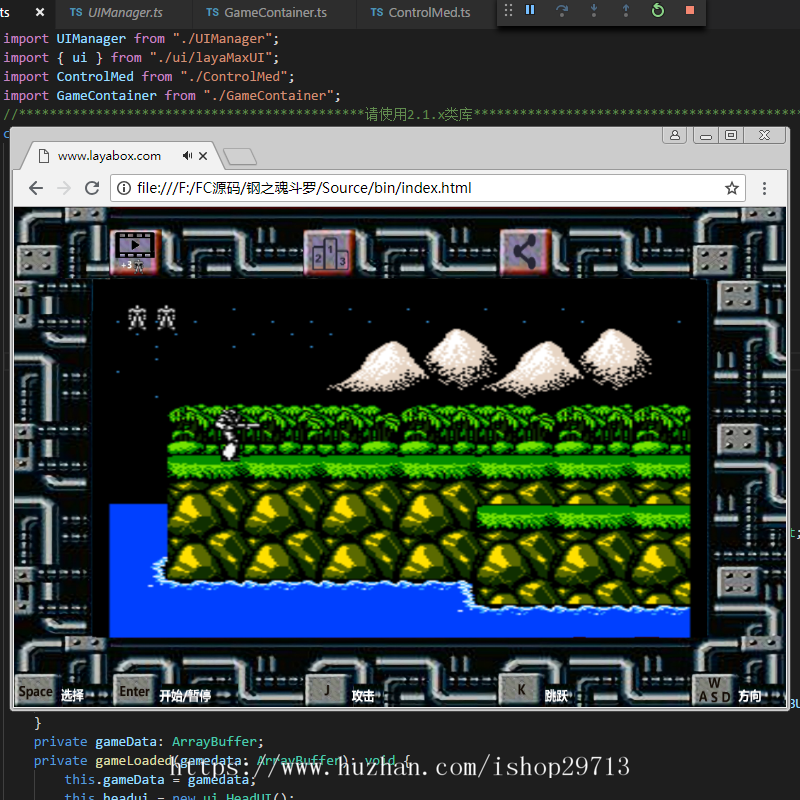Click the address bar showing index.html
Viewport: 800px width, 800px height.
click(x=420, y=188)
